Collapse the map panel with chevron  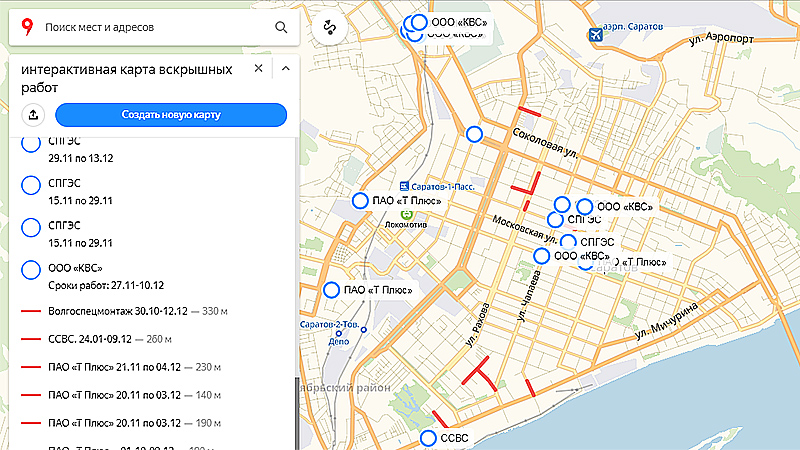[x=285, y=69]
